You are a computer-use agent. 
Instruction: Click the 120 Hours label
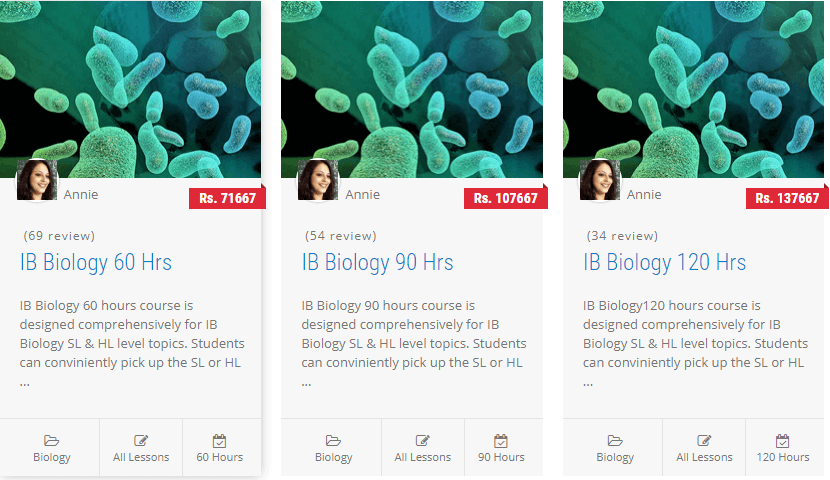click(x=783, y=457)
